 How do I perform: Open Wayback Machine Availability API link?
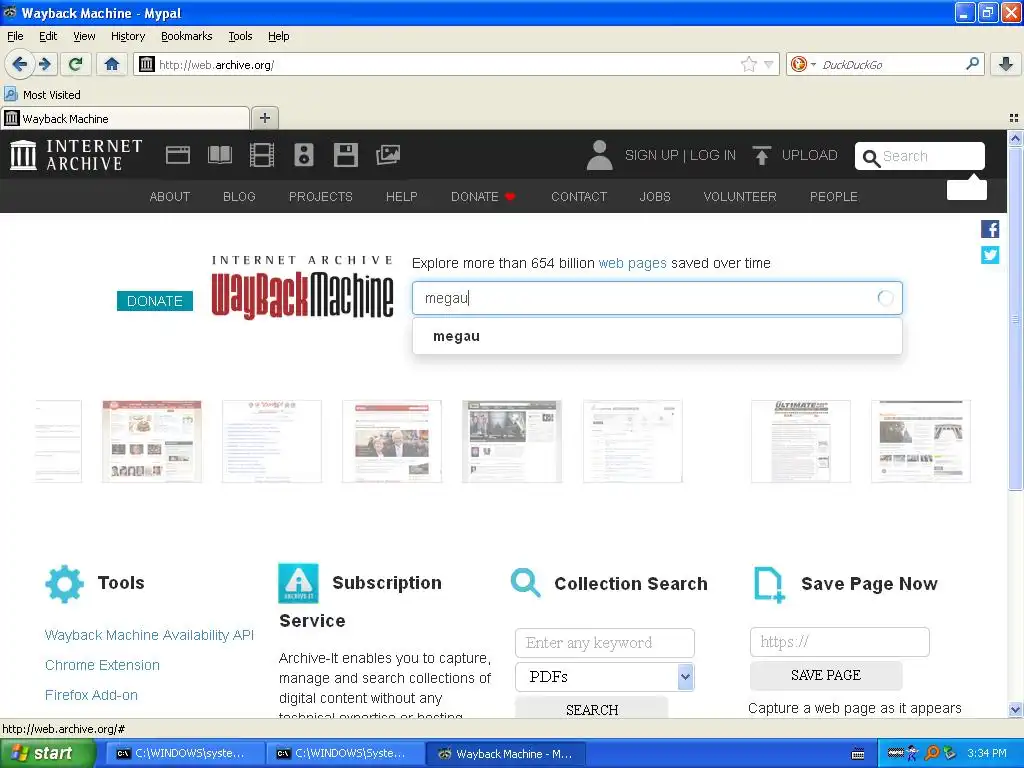pyautogui.click(x=149, y=635)
